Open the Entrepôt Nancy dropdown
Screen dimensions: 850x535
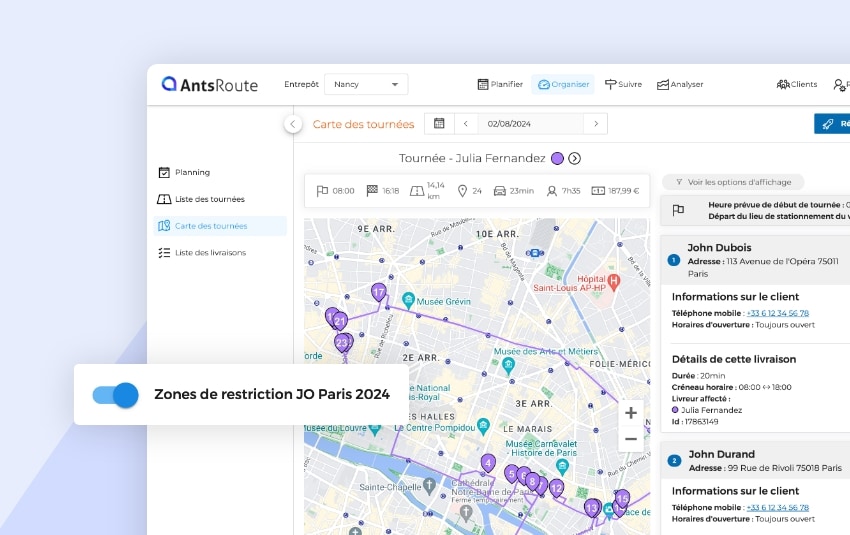(367, 85)
